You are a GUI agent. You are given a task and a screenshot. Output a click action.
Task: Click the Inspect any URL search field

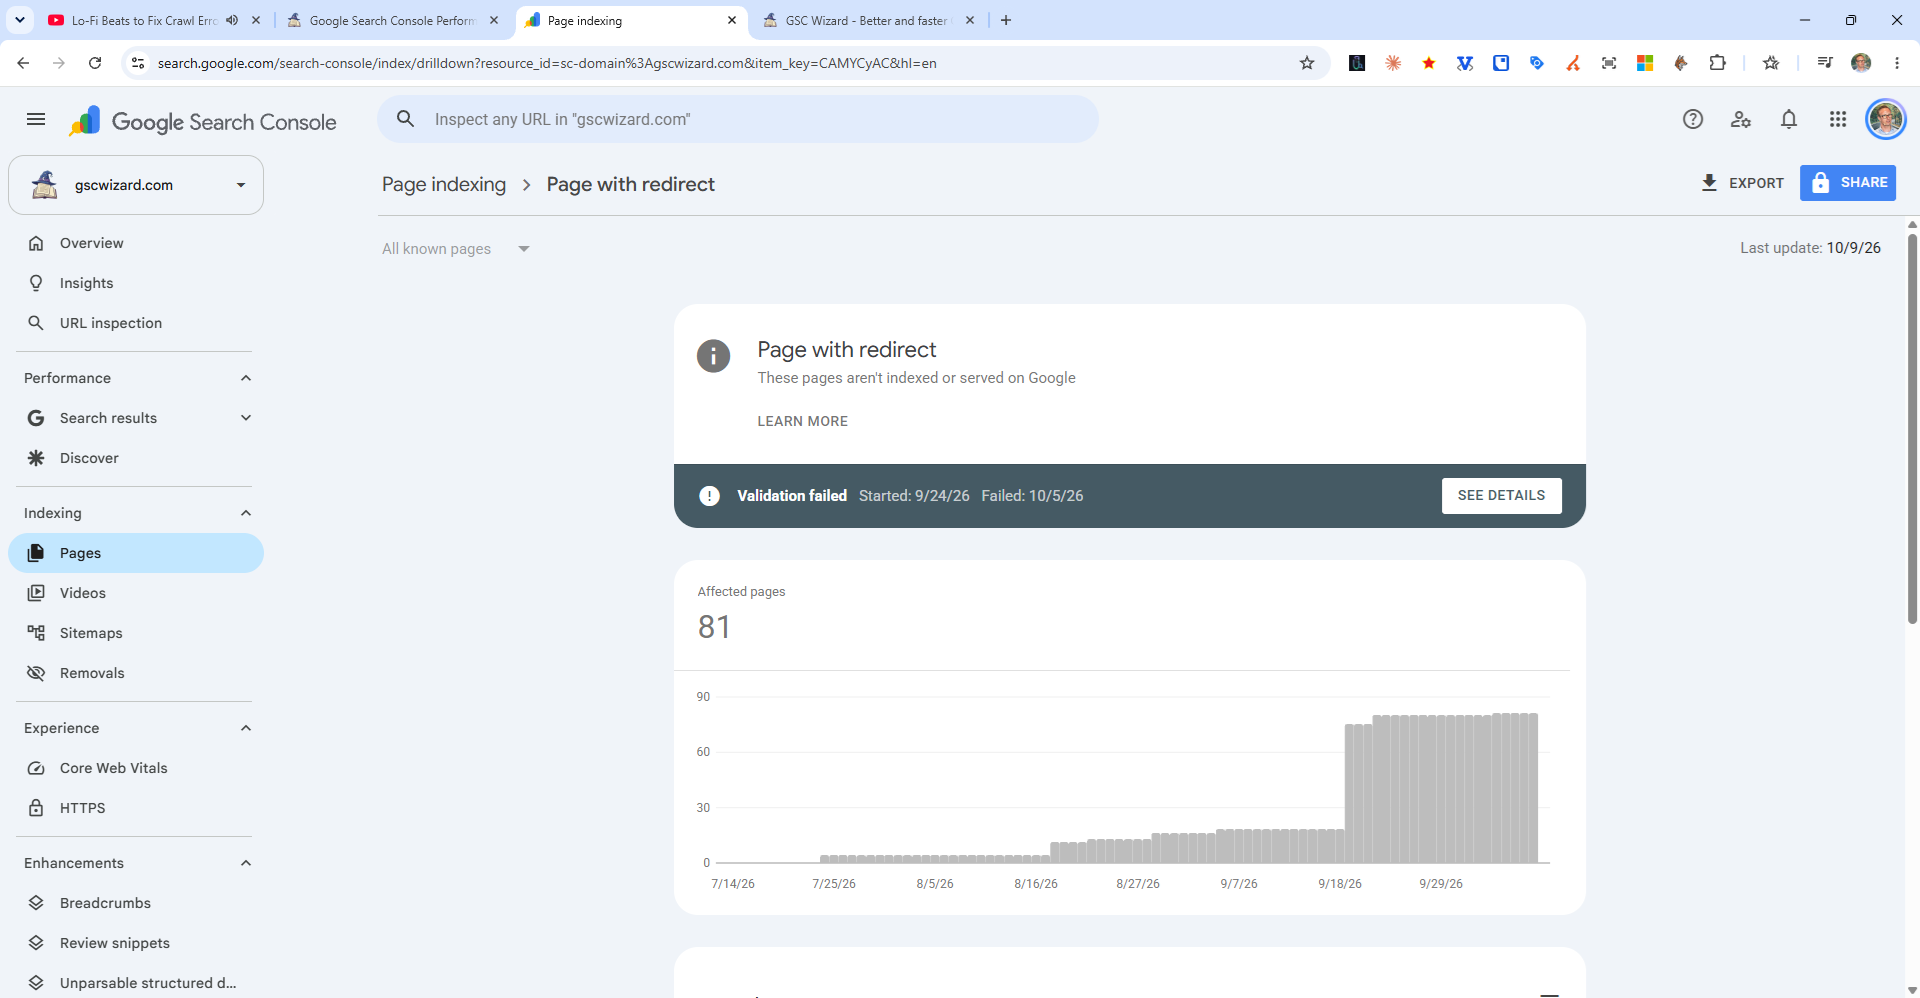738,119
